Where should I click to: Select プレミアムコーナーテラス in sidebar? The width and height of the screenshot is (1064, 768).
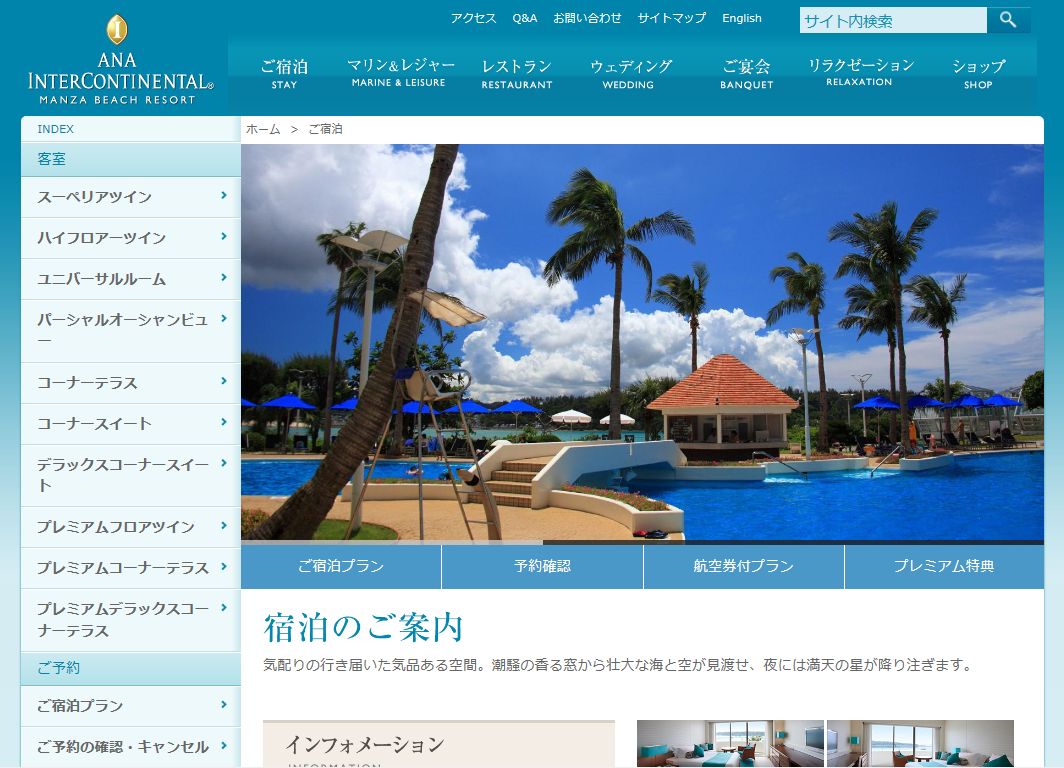[131, 568]
